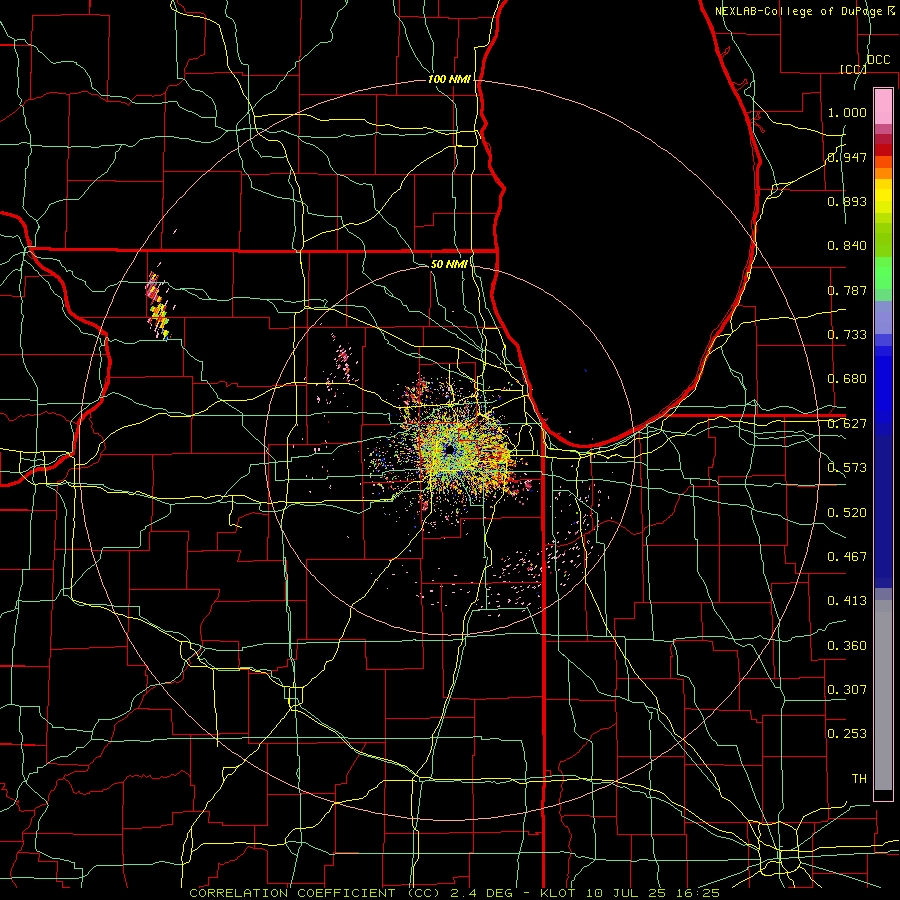
Task: Click the 100 NMI range ring label
Action: 449,79
